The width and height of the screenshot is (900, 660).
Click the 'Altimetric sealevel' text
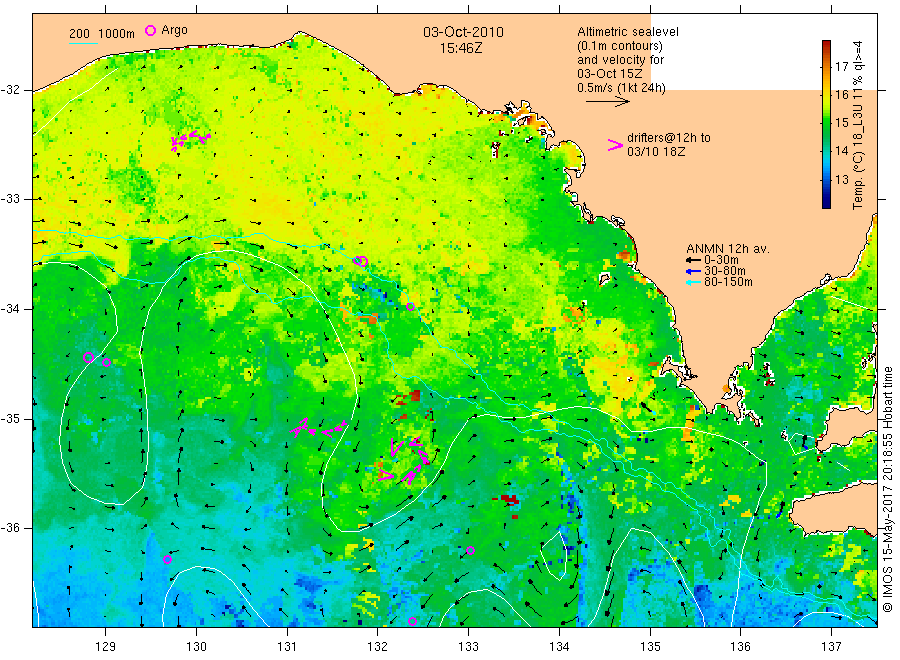point(628,32)
